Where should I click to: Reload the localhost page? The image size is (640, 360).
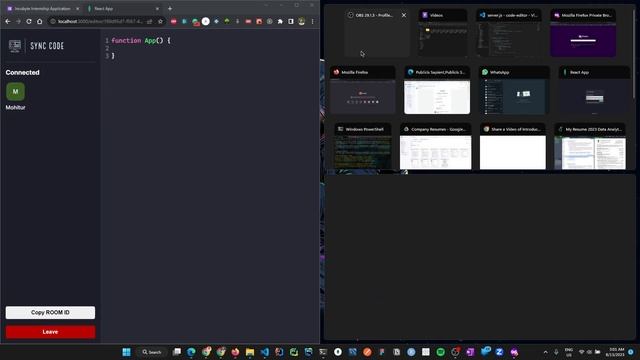coord(29,21)
